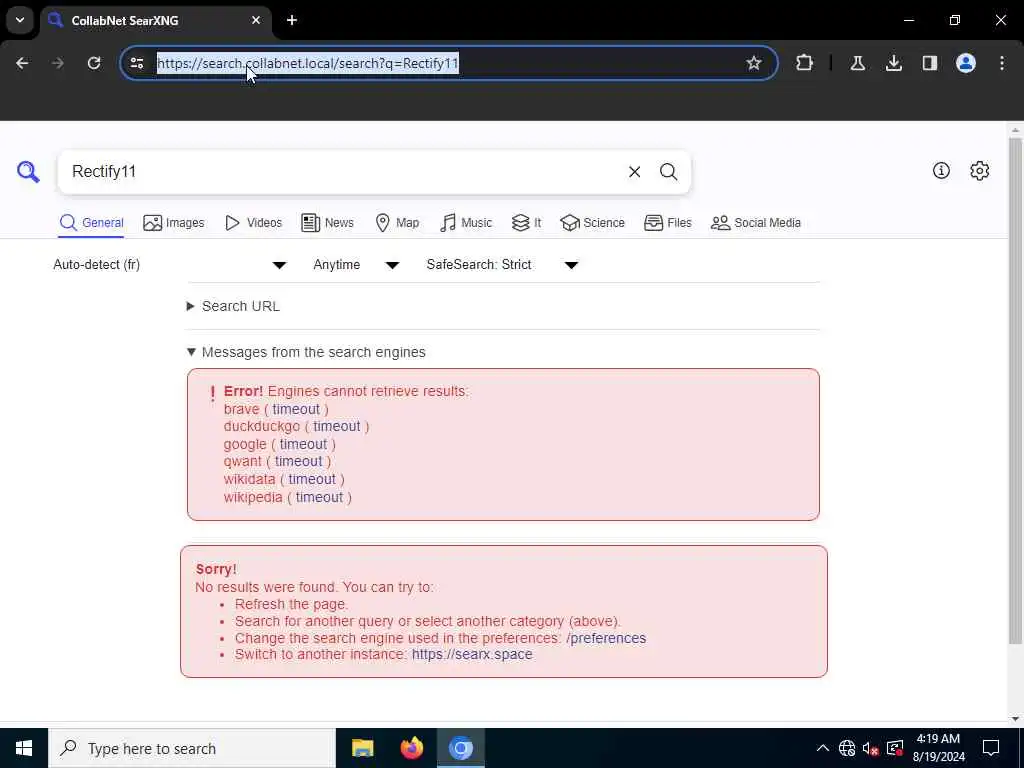Expand the Search URL section
Viewport: 1024px width, 768px height.
233,306
